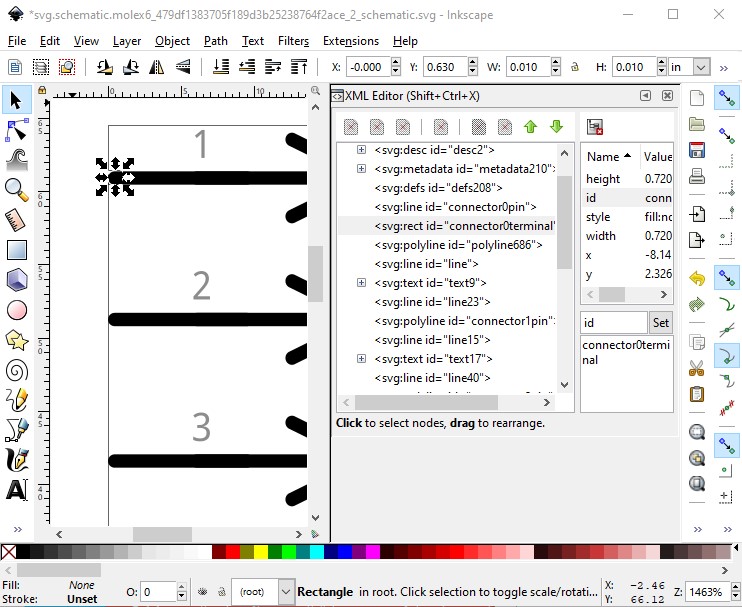Close the XML Editor panel
Image resolution: width=742 pixels, height=607 pixels.
667,96
